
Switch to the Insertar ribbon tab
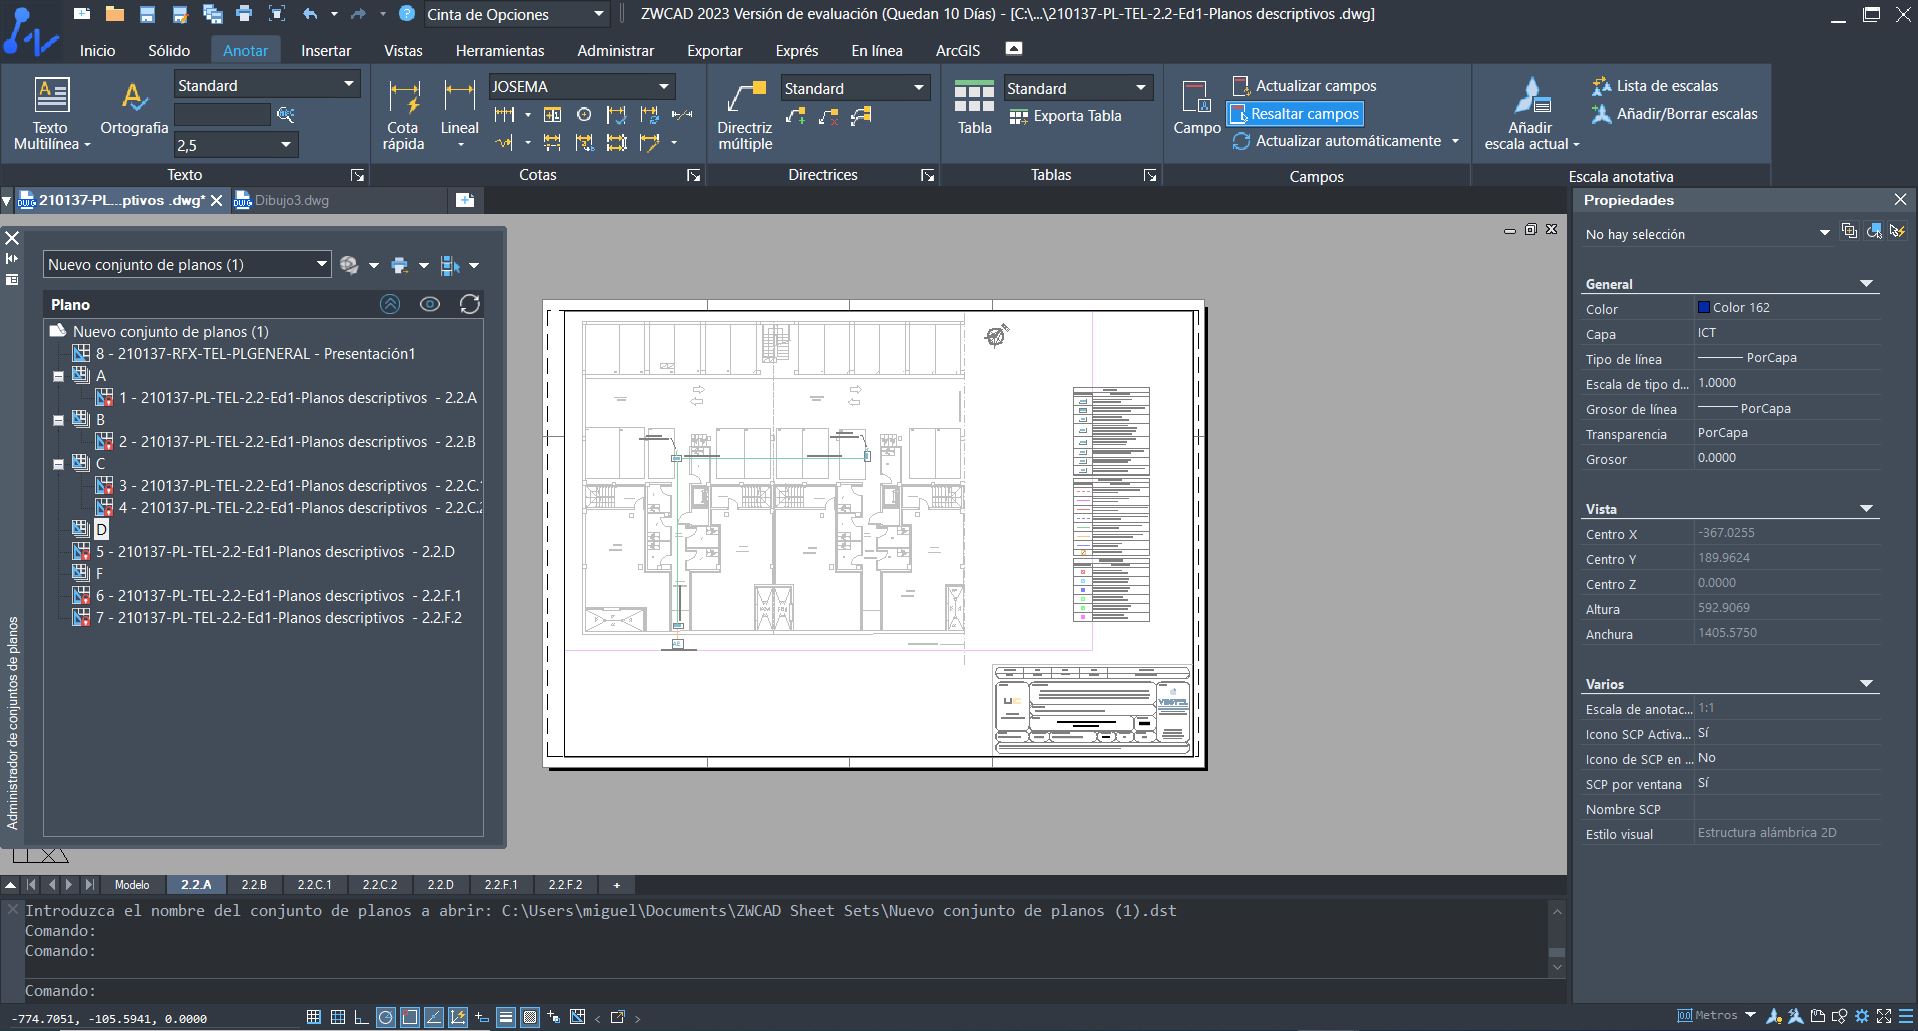(326, 50)
